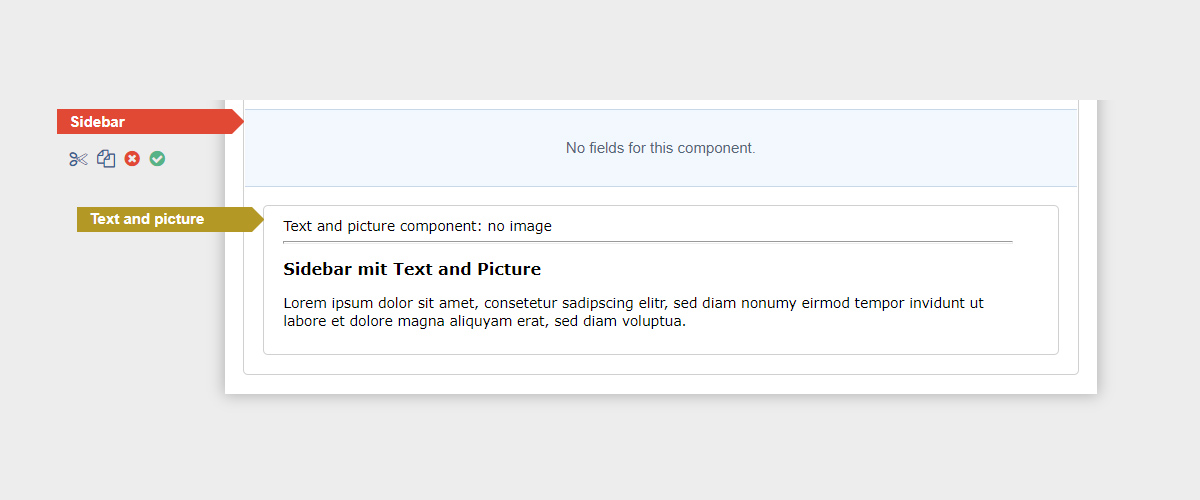The image size is (1200, 500).
Task: Click the horizontal rule under the placeholder text
Action: 647,242
